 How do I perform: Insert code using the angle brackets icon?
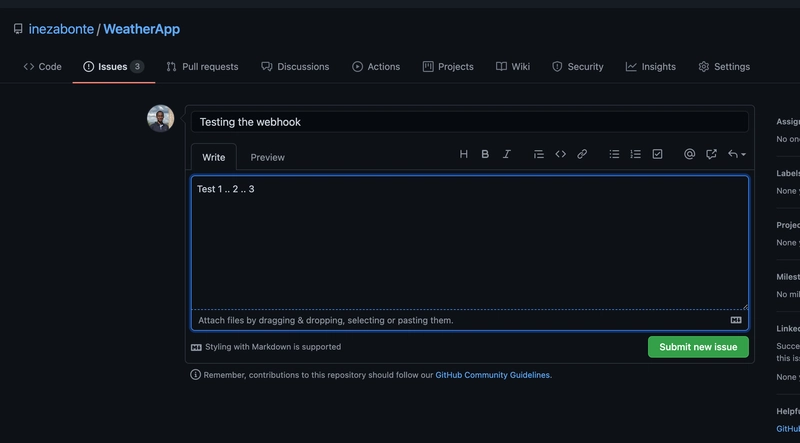[560, 154]
